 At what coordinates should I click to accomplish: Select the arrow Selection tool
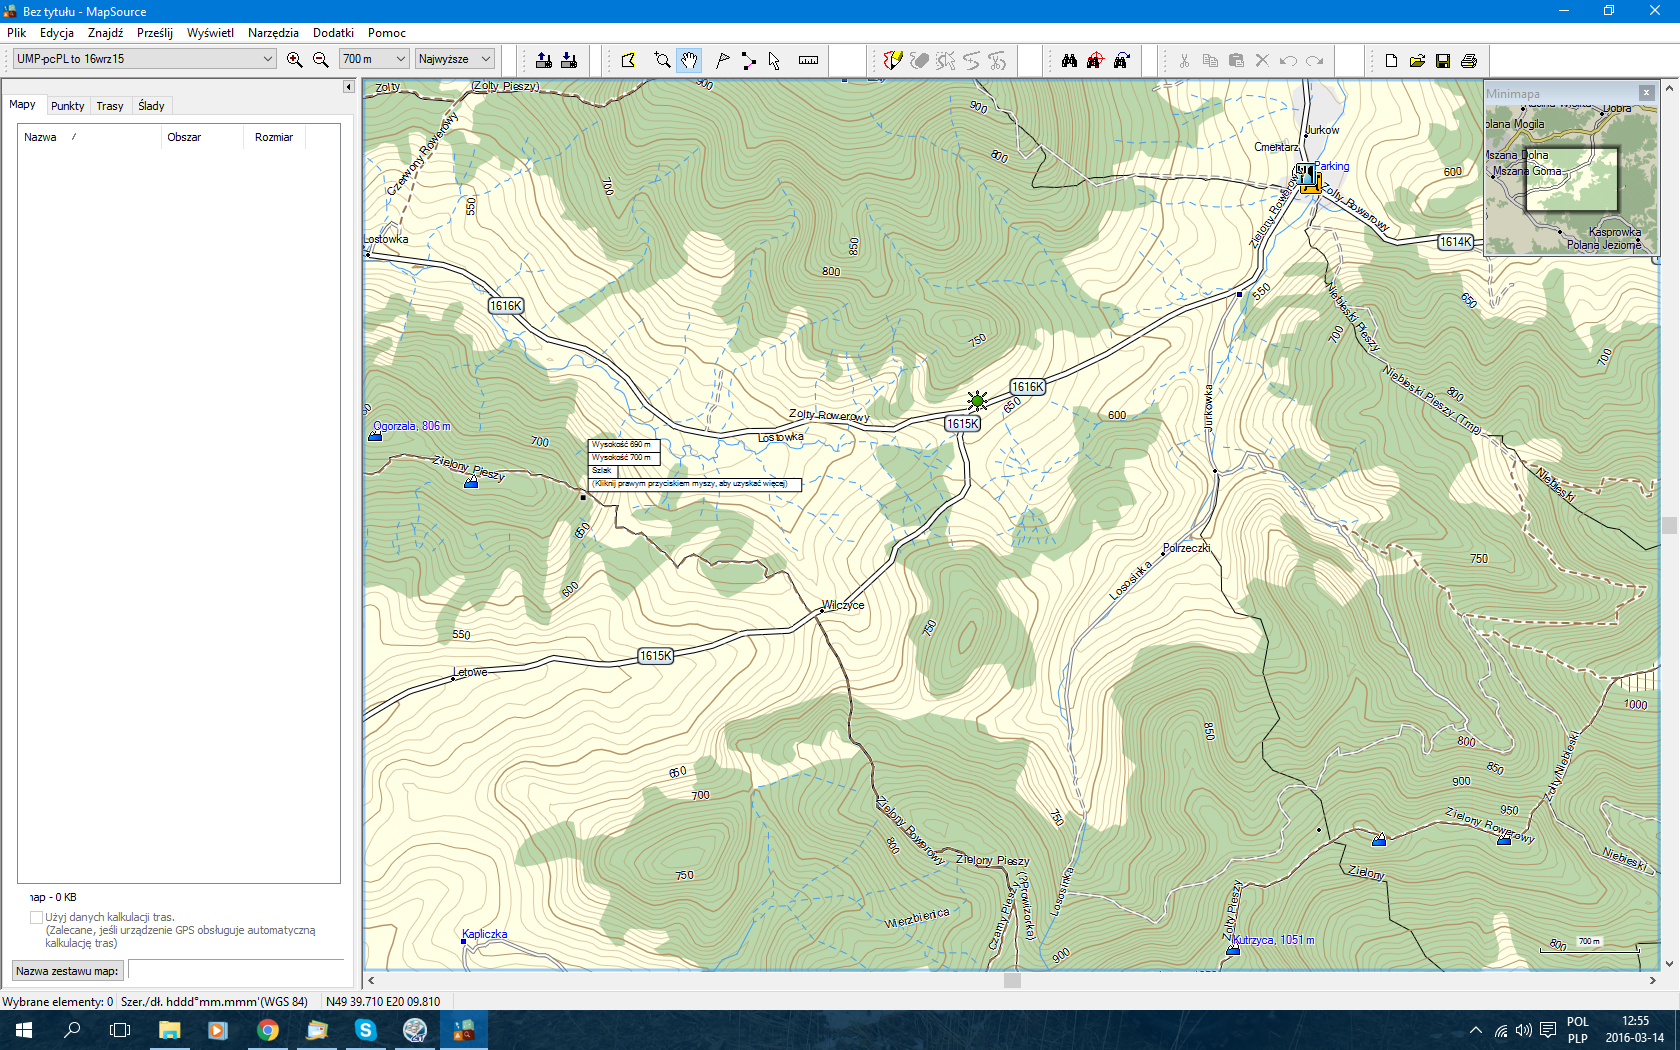[x=774, y=60]
